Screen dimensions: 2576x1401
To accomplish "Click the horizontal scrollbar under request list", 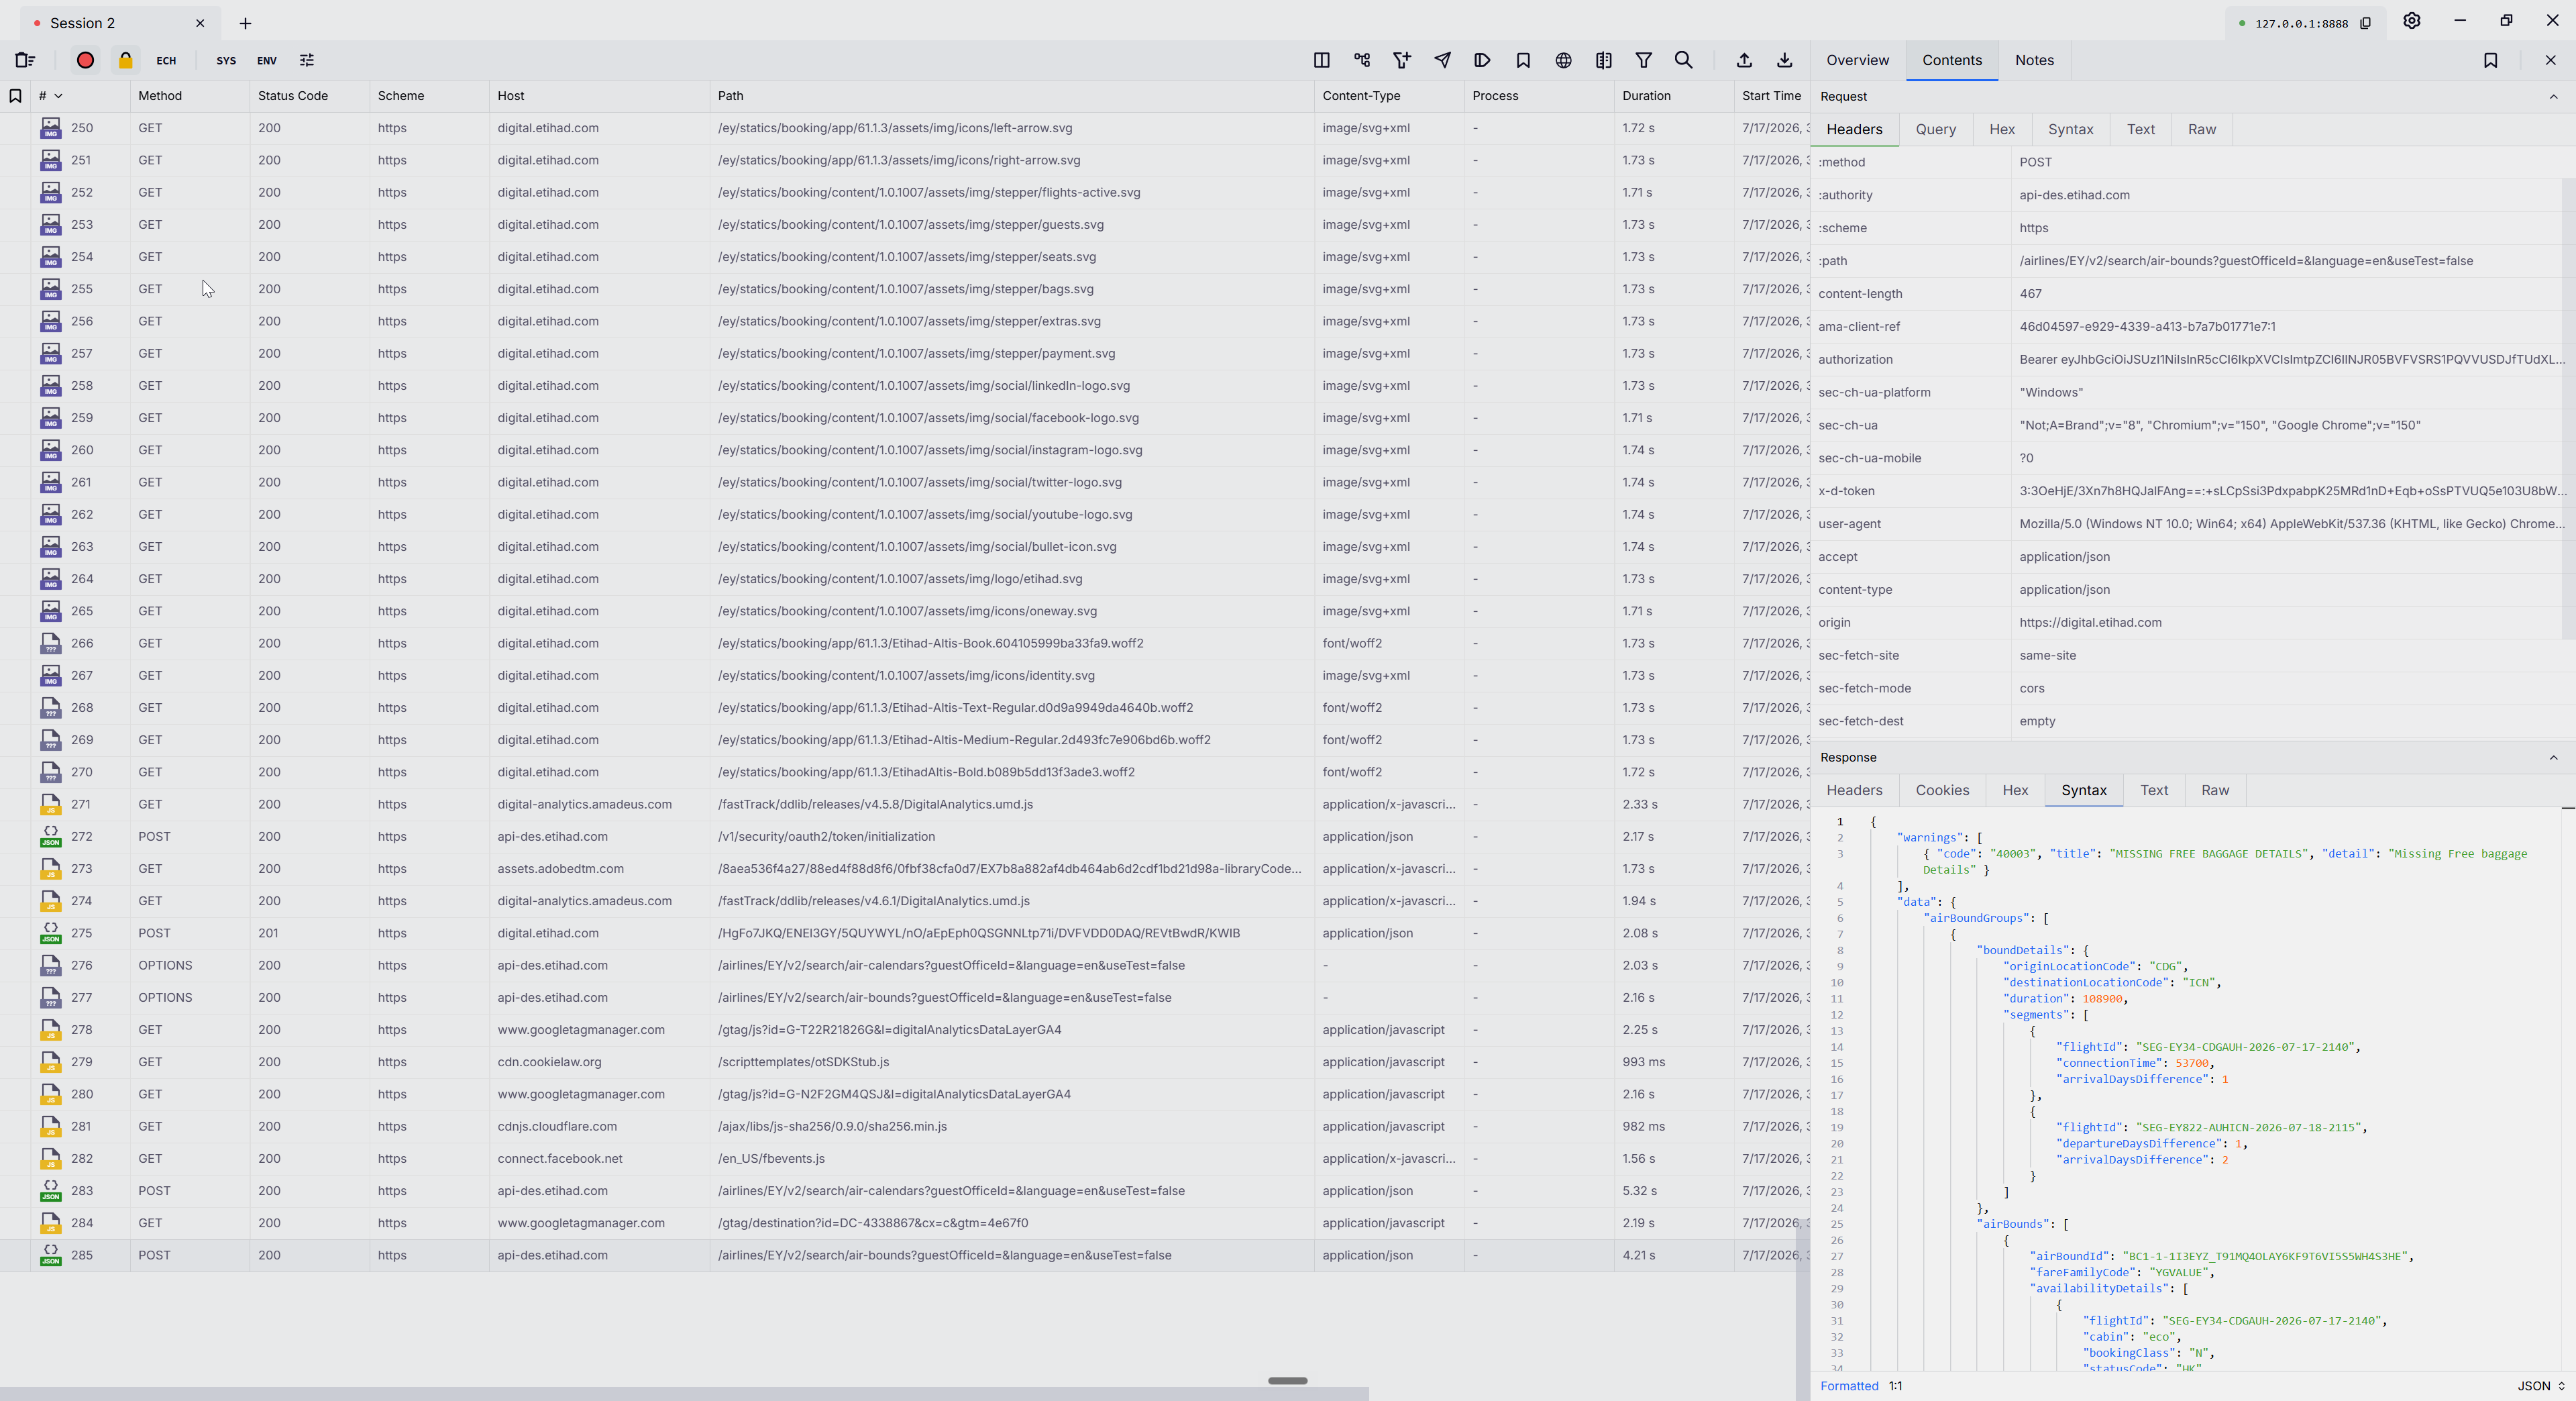I will point(684,1393).
